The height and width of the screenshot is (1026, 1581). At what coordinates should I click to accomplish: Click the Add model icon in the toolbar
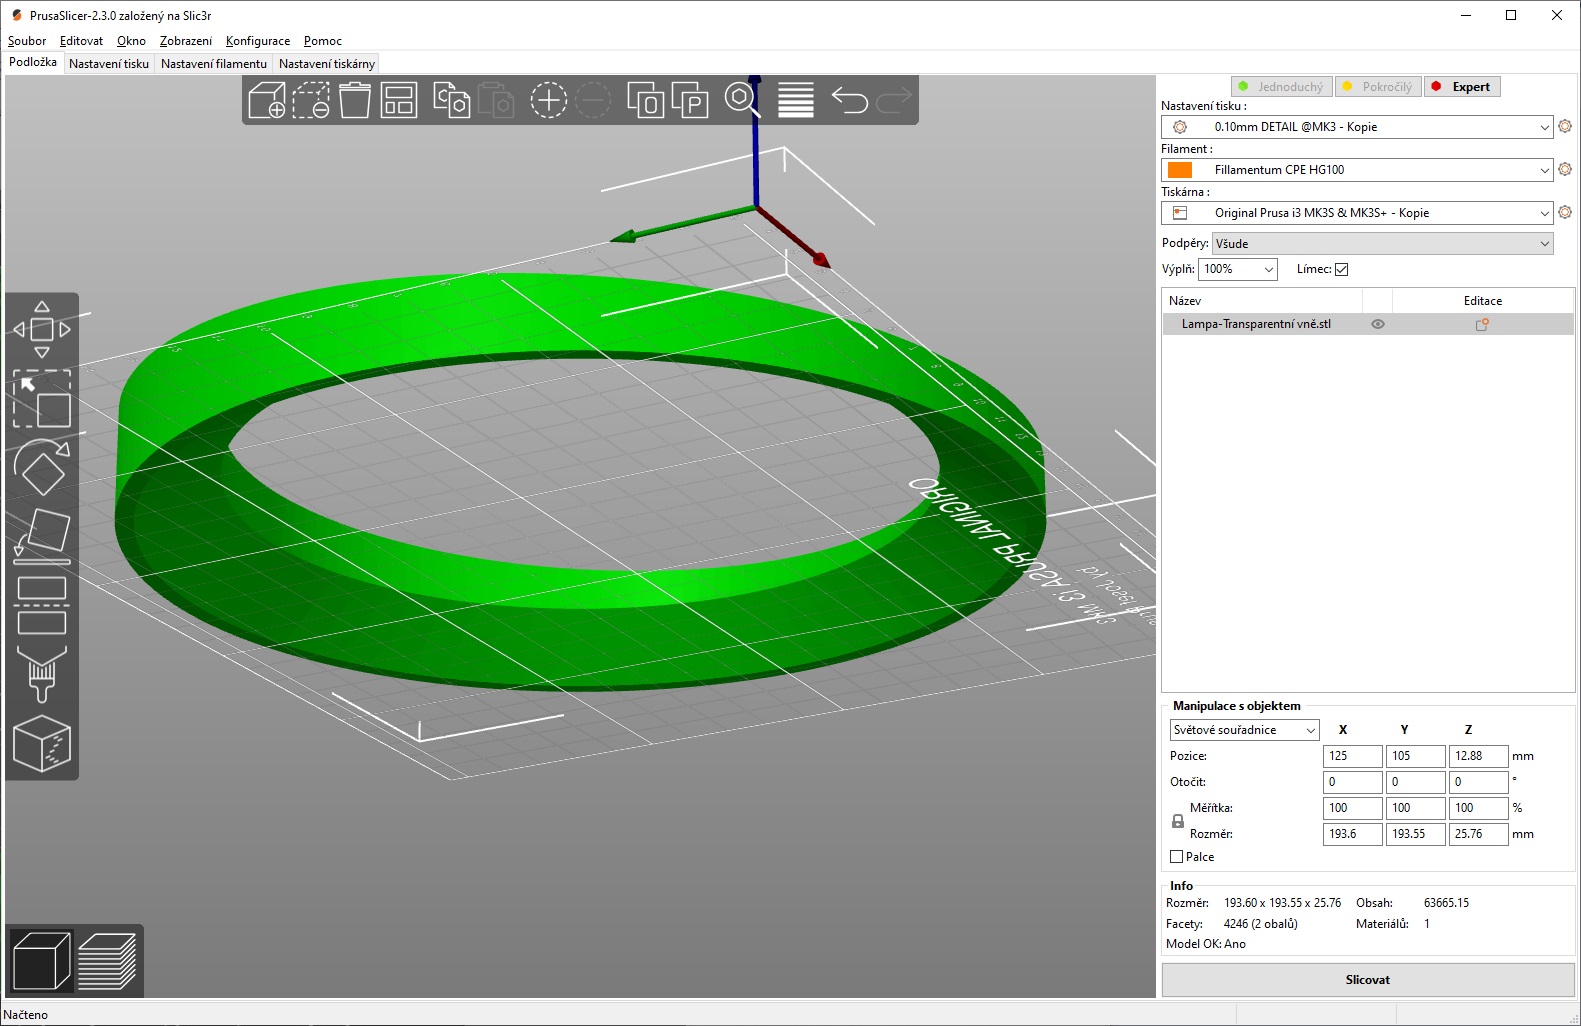(266, 101)
